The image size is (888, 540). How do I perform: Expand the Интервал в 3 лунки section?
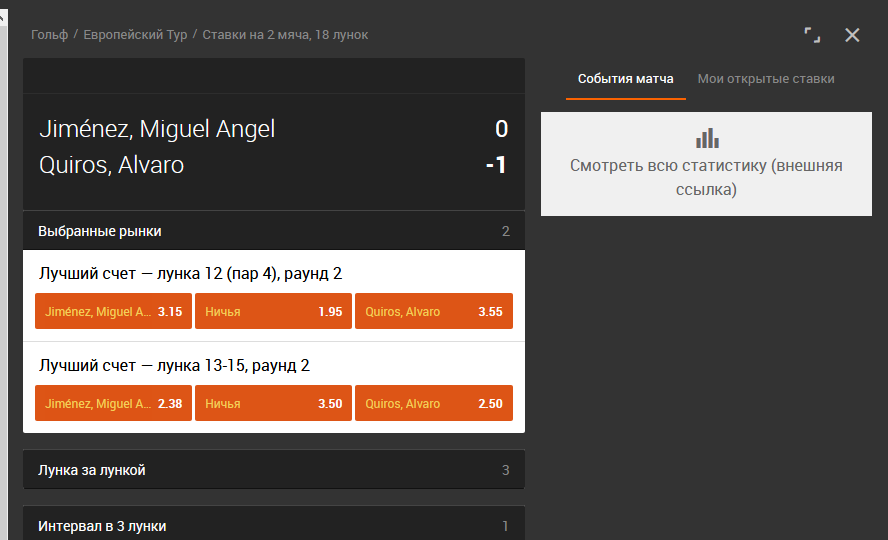274,524
